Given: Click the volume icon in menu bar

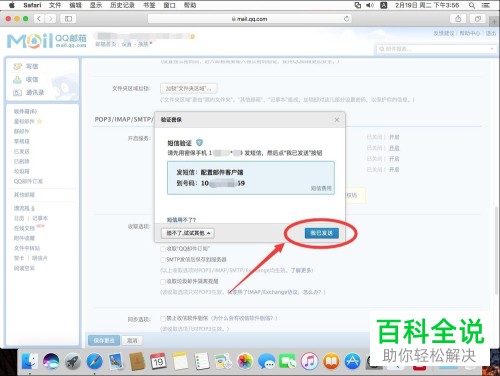Looking at the screenshot, I should [x=370, y=5].
